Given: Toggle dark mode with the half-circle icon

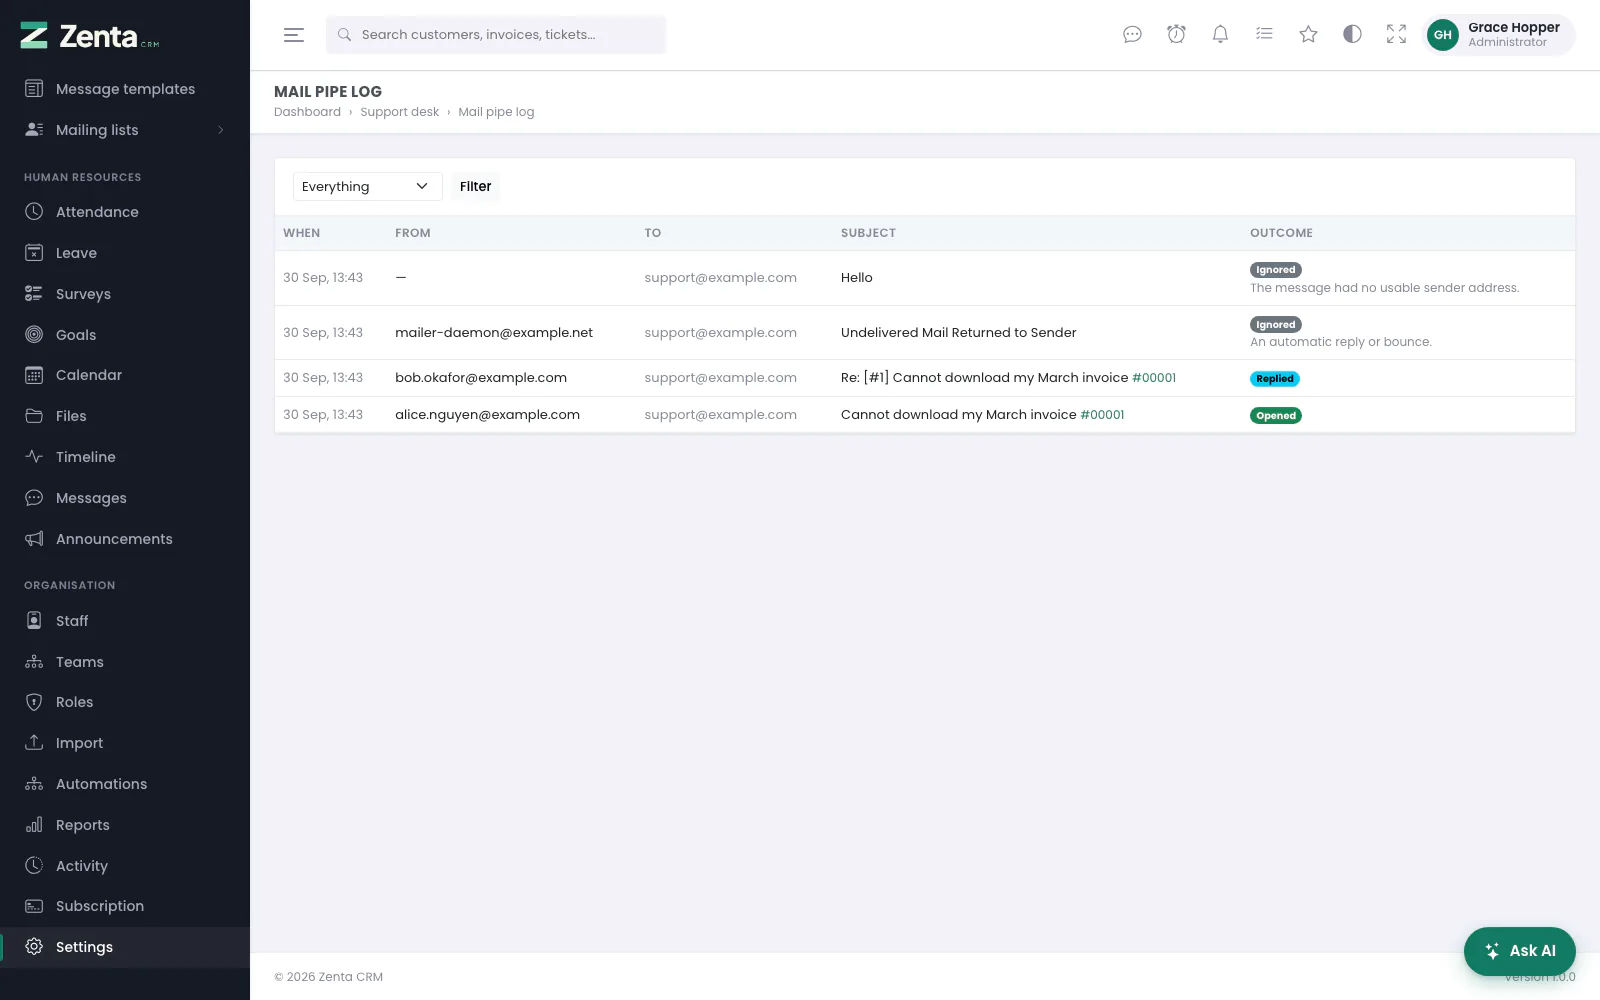Looking at the screenshot, I should 1352,35.
